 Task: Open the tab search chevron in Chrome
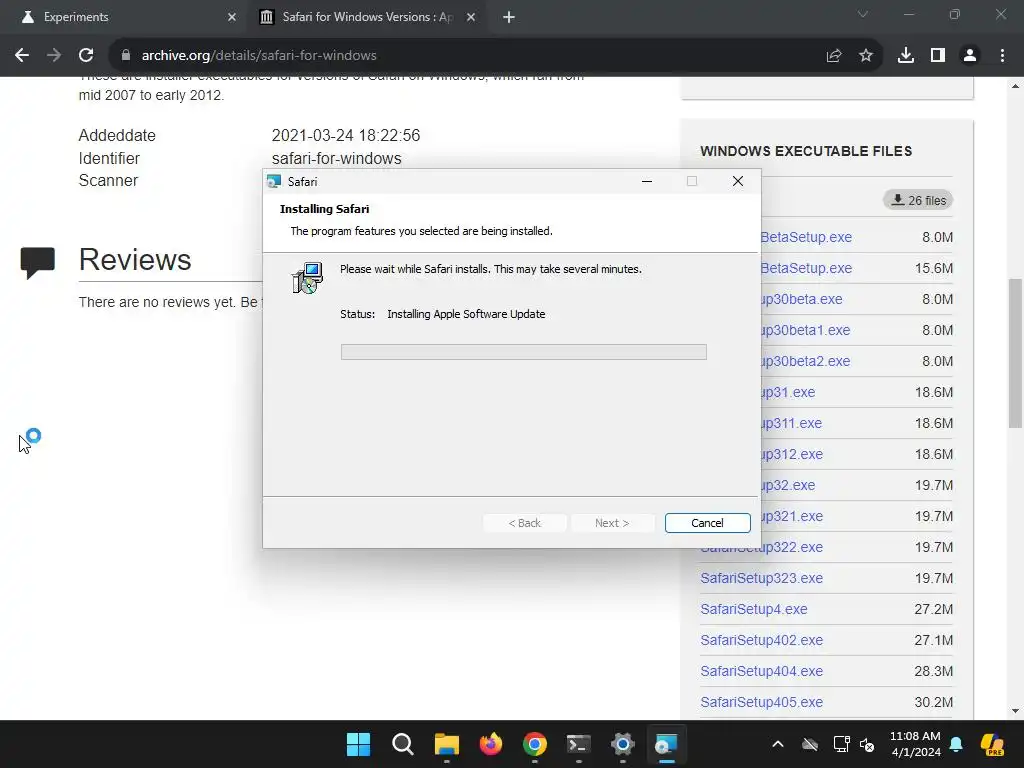[863, 14]
